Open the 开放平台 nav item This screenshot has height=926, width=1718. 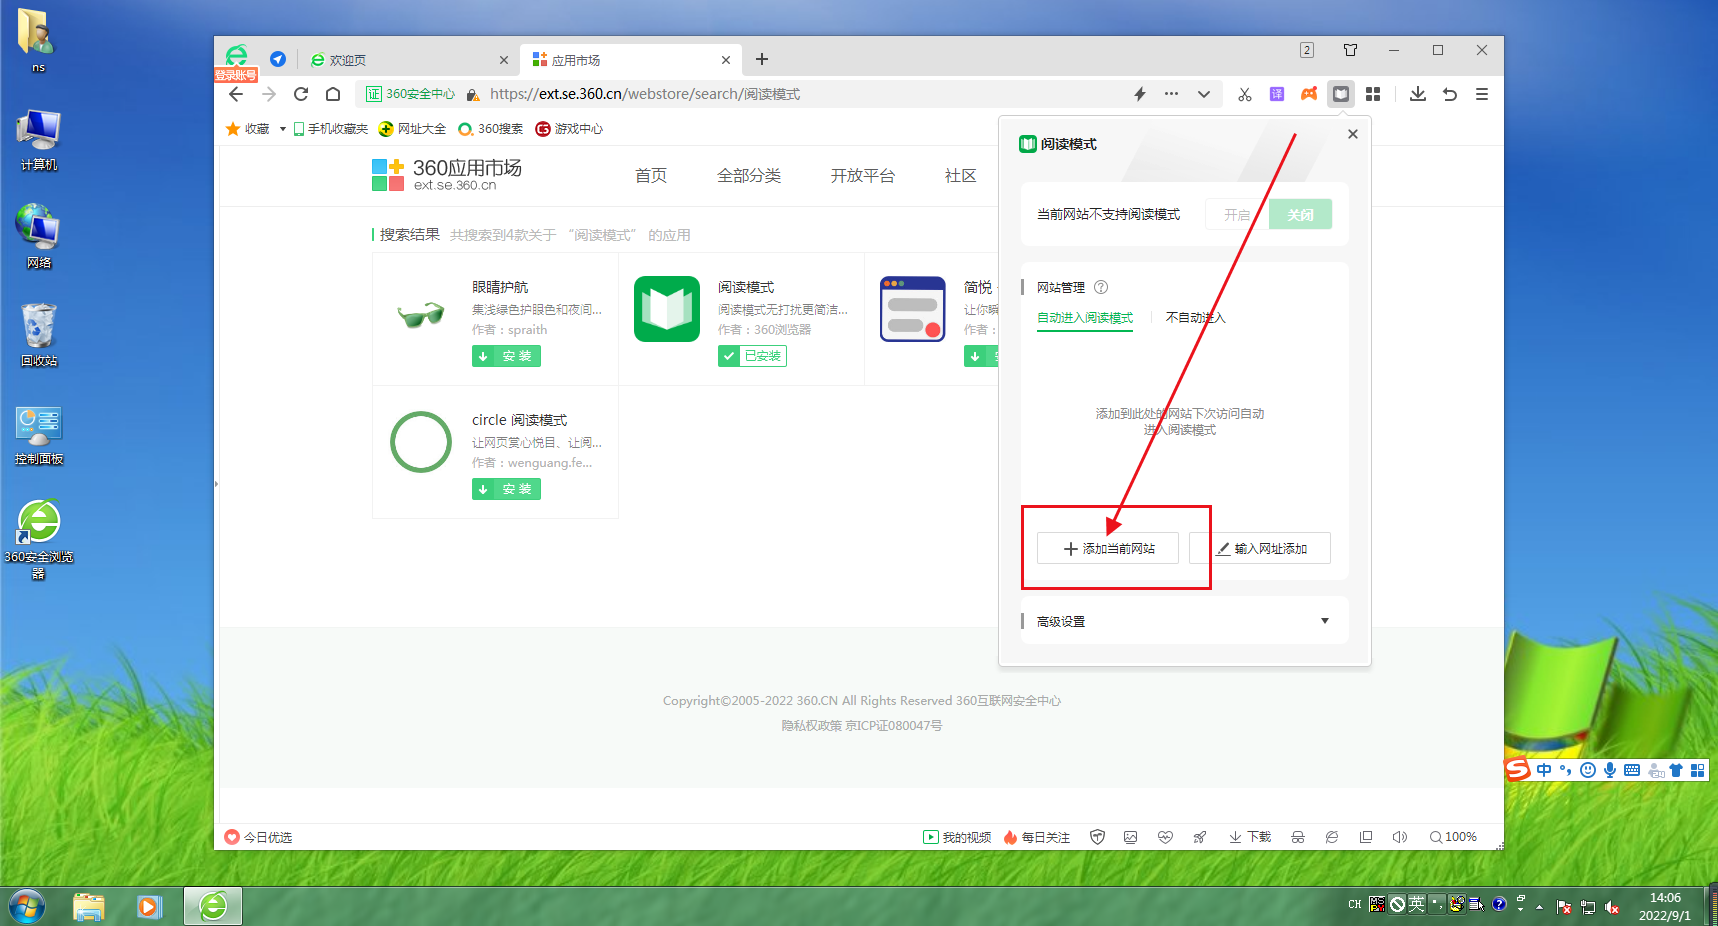(x=863, y=176)
